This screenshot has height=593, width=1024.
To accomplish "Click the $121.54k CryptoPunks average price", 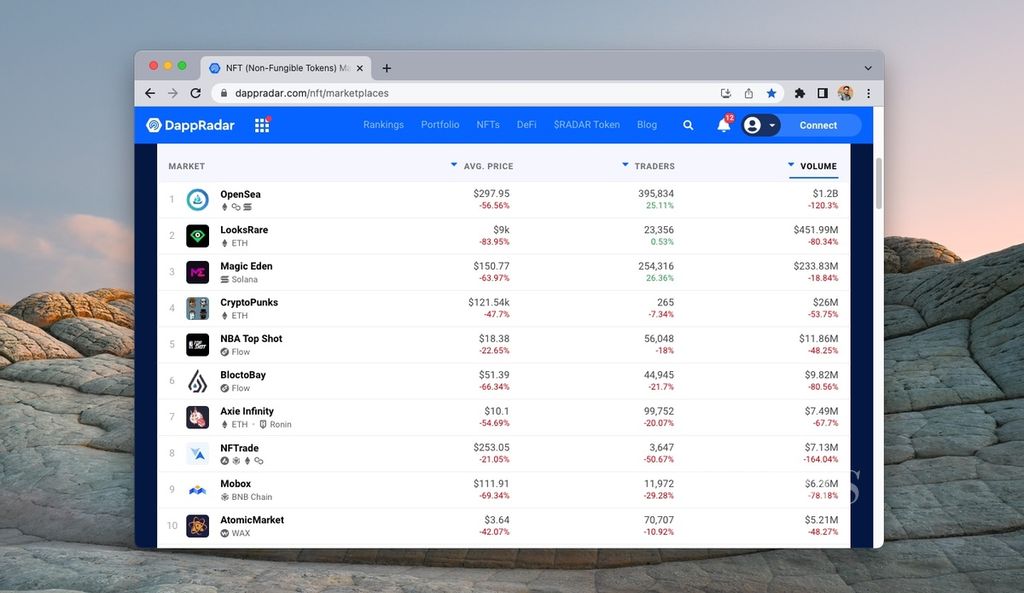I will point(488,302).
